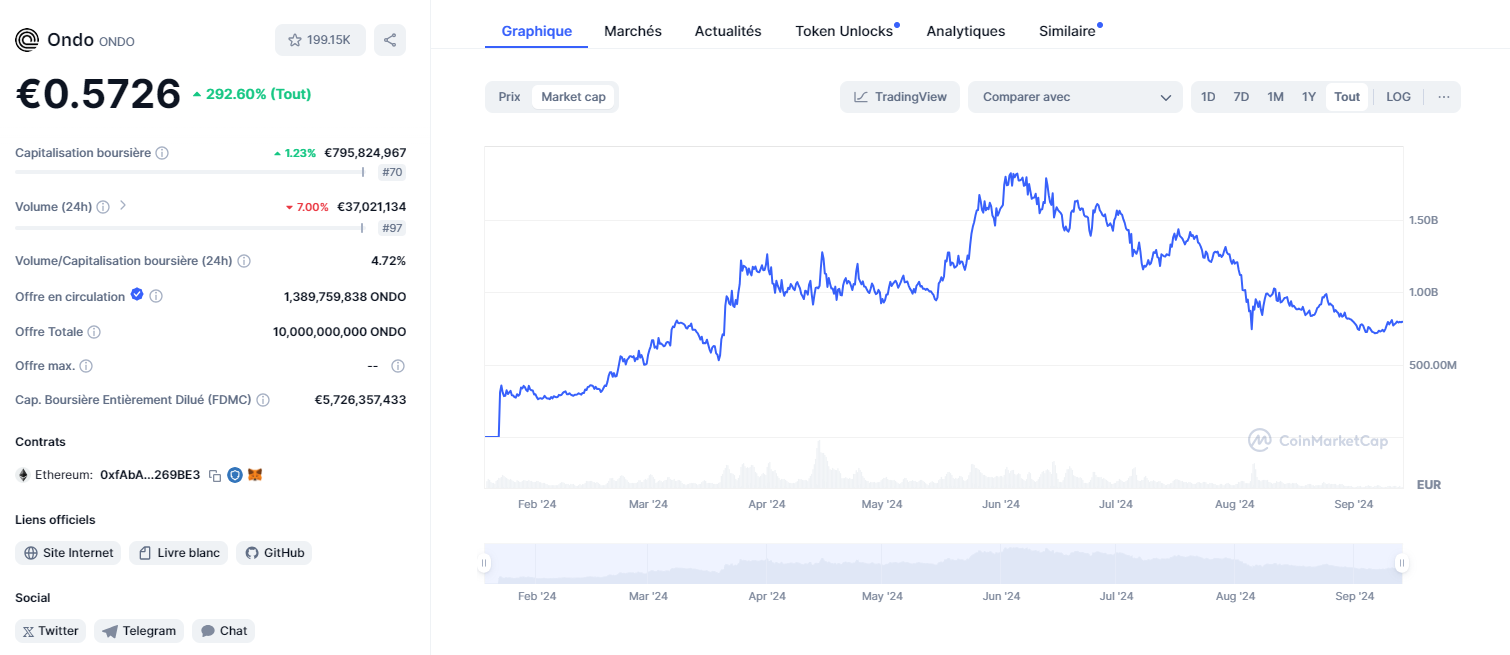Open the Comparer avec dropdown
Image resolution: width=1510 pixels, height=655 pixels.
(1076, 97)
